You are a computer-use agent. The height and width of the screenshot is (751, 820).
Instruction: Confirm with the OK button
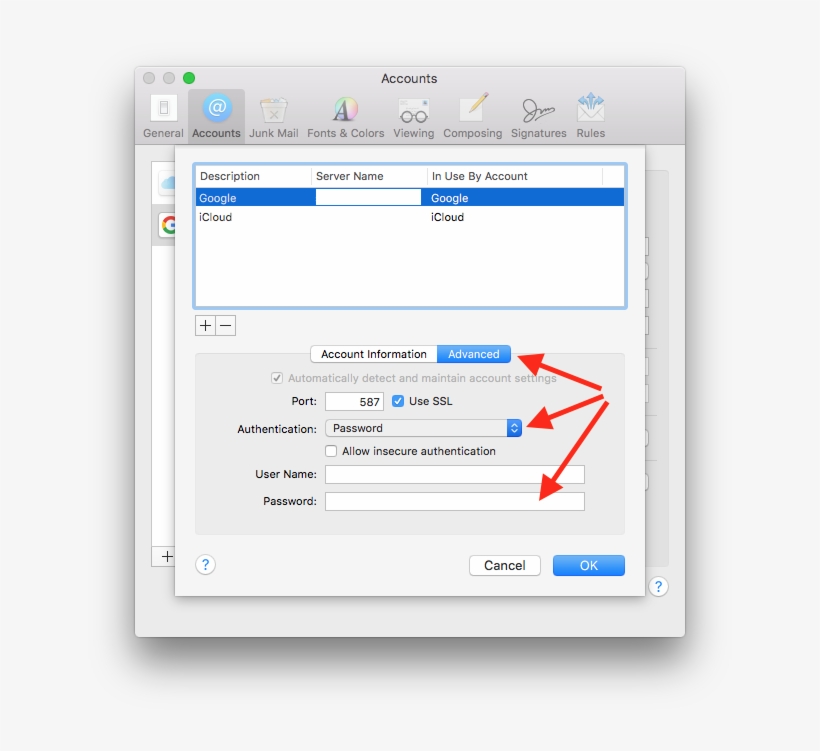pos(588,565)
